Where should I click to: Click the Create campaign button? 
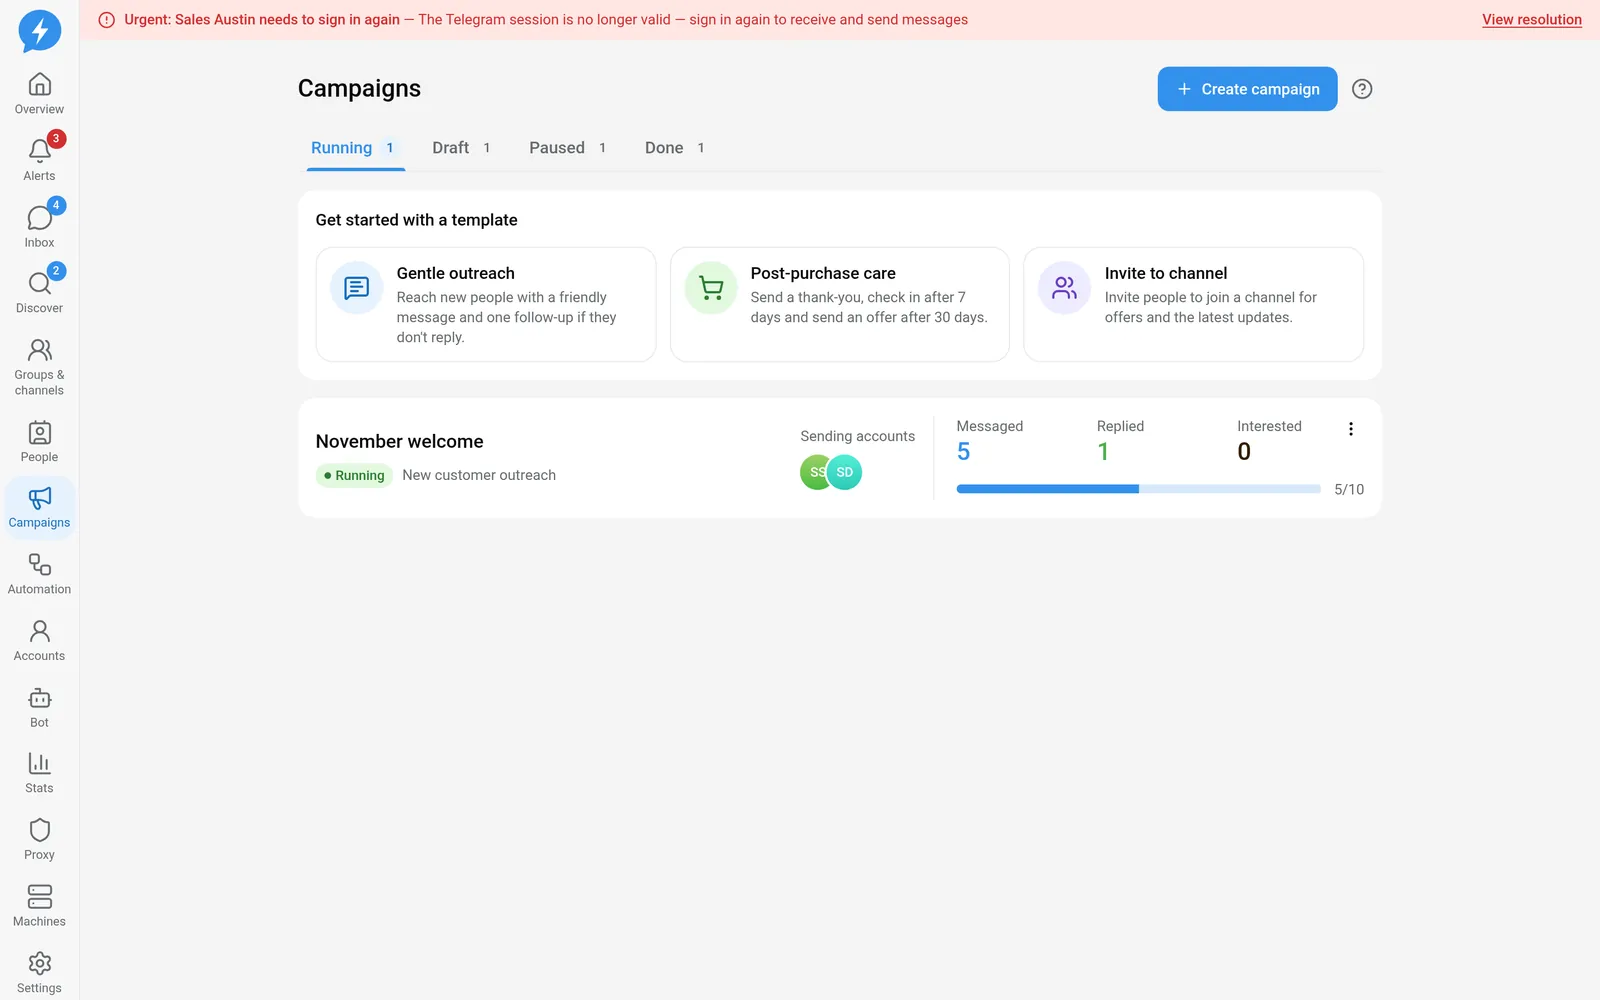click(x=1247, y=89)
